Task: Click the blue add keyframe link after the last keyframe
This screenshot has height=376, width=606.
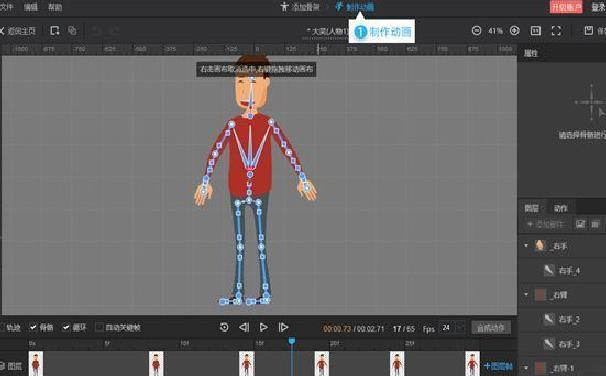Action: [498, 366]
